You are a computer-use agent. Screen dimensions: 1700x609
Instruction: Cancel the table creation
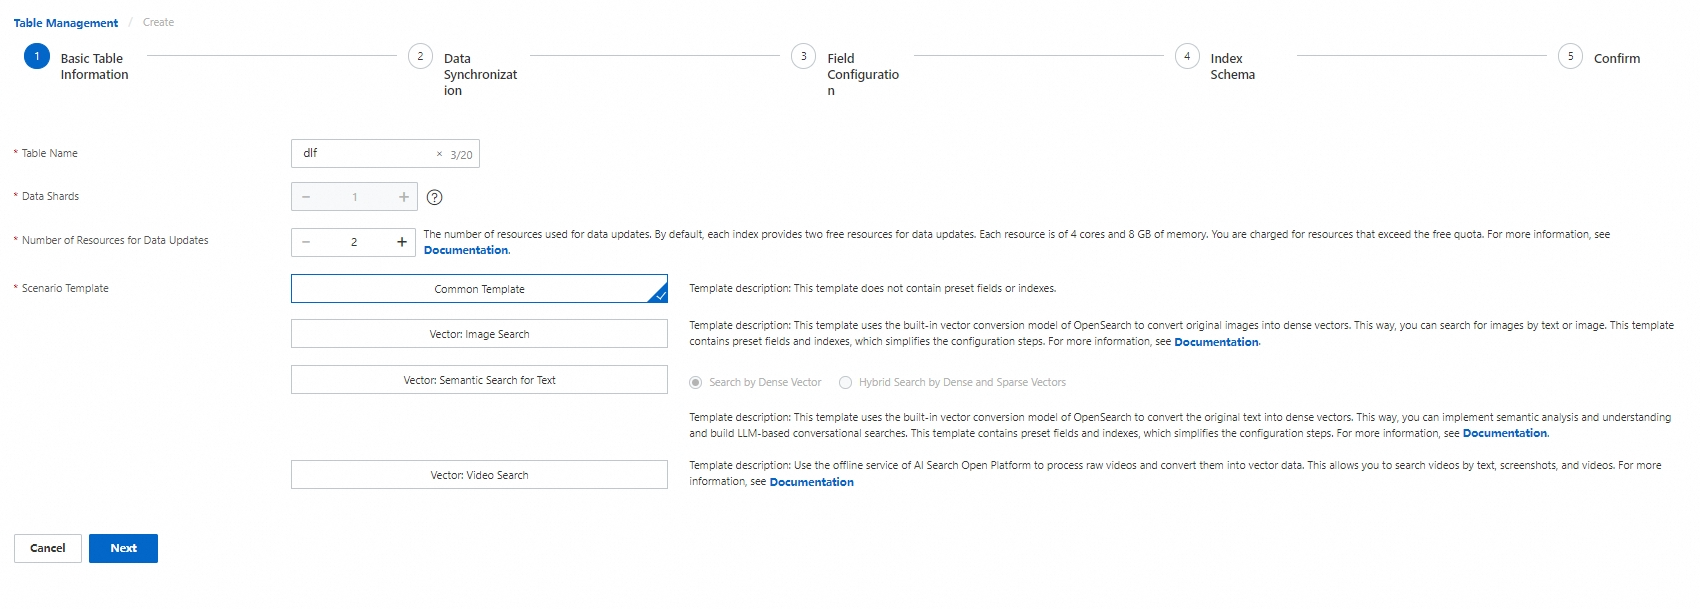point(48,548)
